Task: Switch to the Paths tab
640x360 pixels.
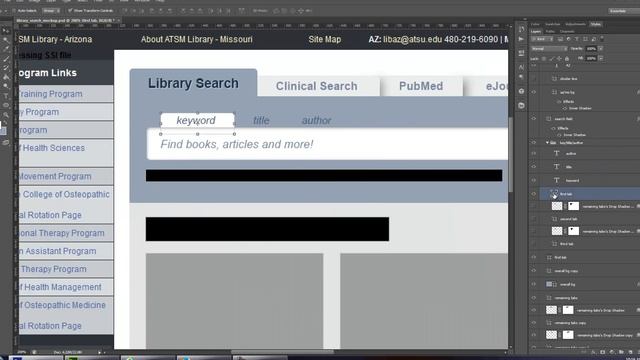Action: [550, 31]
